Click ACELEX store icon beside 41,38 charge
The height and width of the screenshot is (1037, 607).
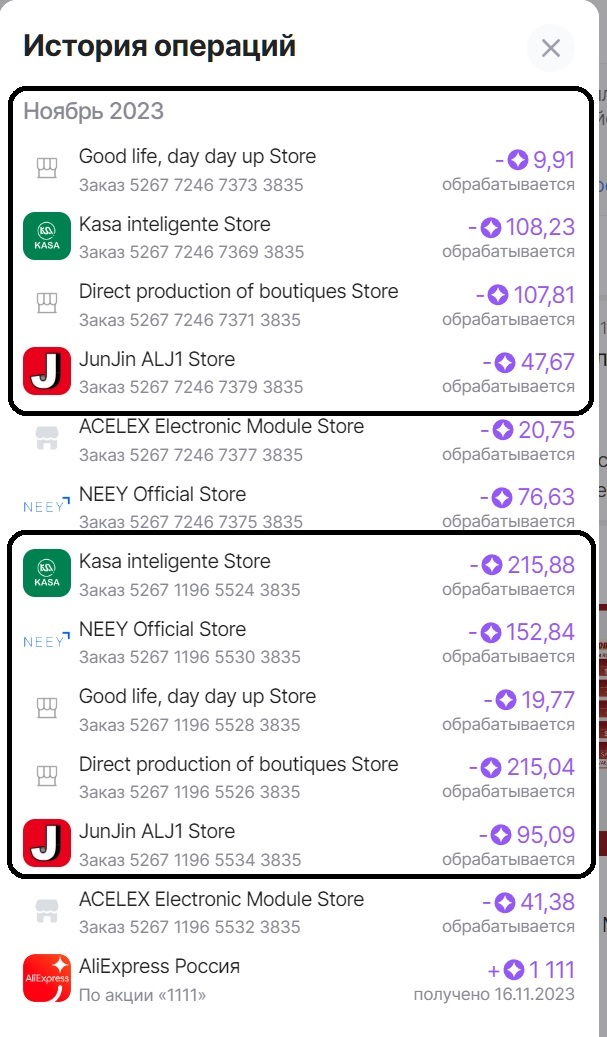43,911
